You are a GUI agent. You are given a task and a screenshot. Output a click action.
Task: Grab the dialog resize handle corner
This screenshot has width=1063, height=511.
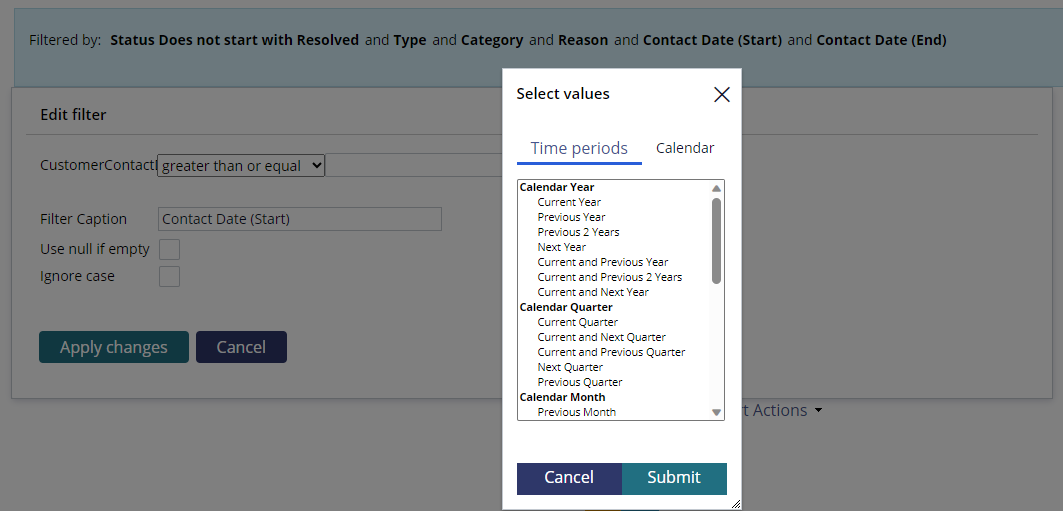(x=736, y=504)
